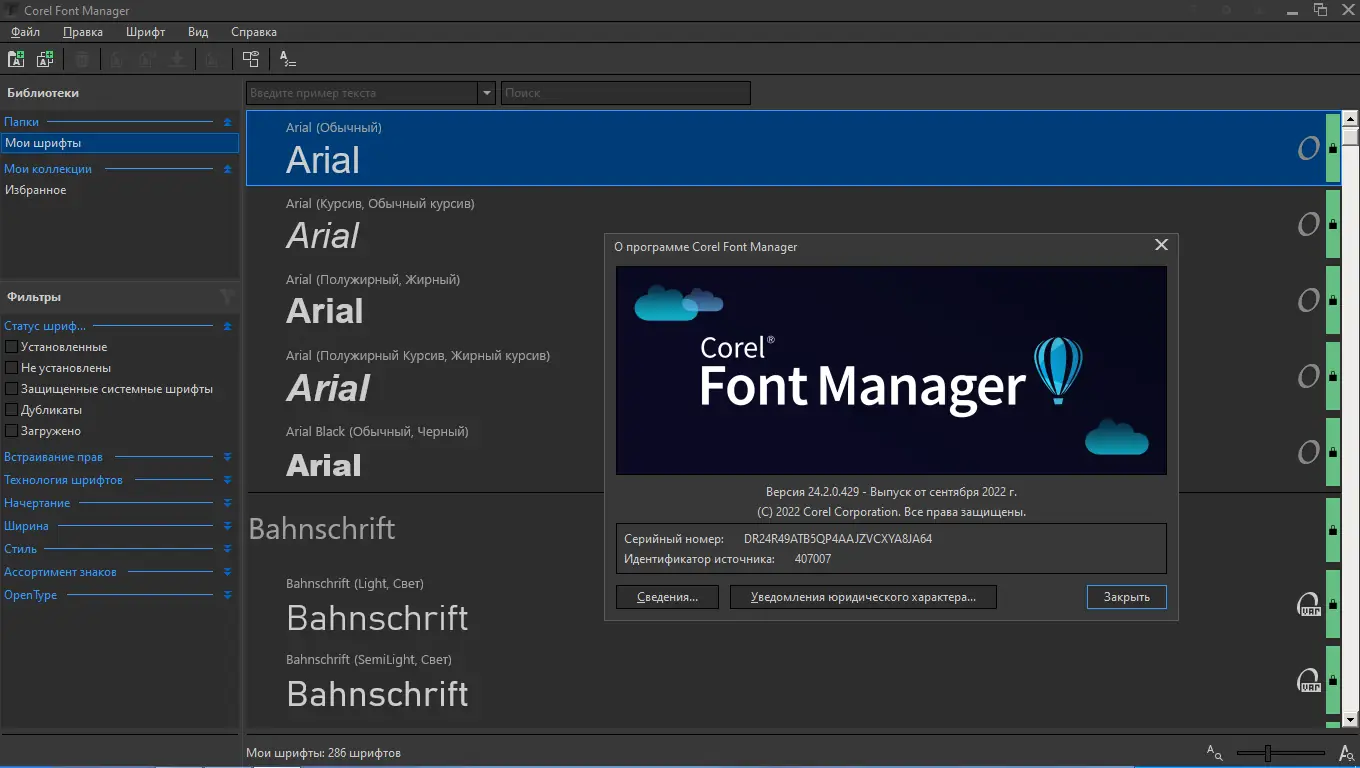Click lock icon on Arial (Полужирный Курсив) row

point(1333,377)
